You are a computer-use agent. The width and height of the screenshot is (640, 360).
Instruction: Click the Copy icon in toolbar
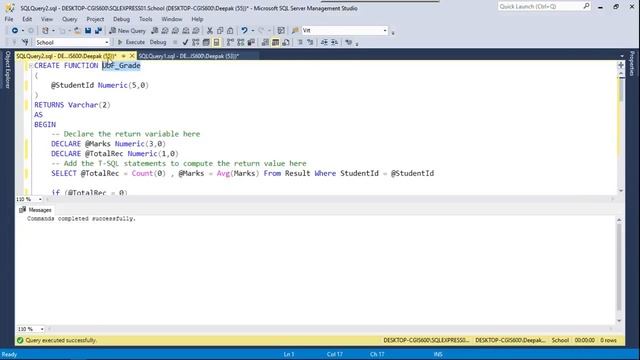(220, 31)
